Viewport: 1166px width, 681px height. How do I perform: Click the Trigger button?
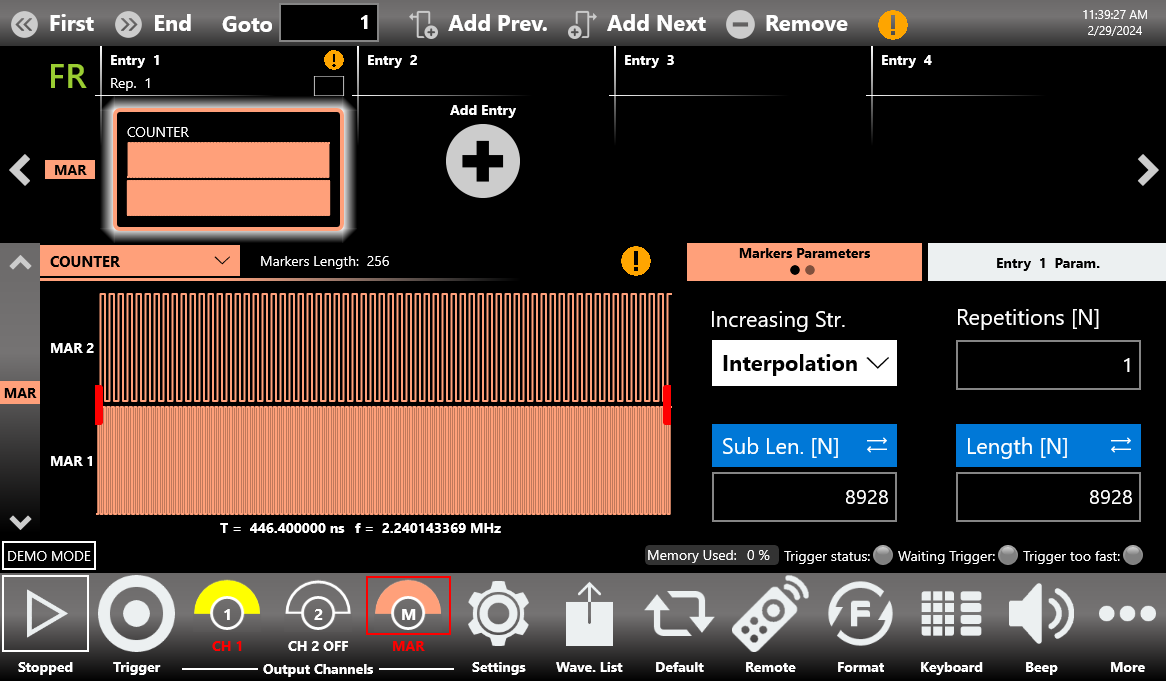[x=136, y=614]
